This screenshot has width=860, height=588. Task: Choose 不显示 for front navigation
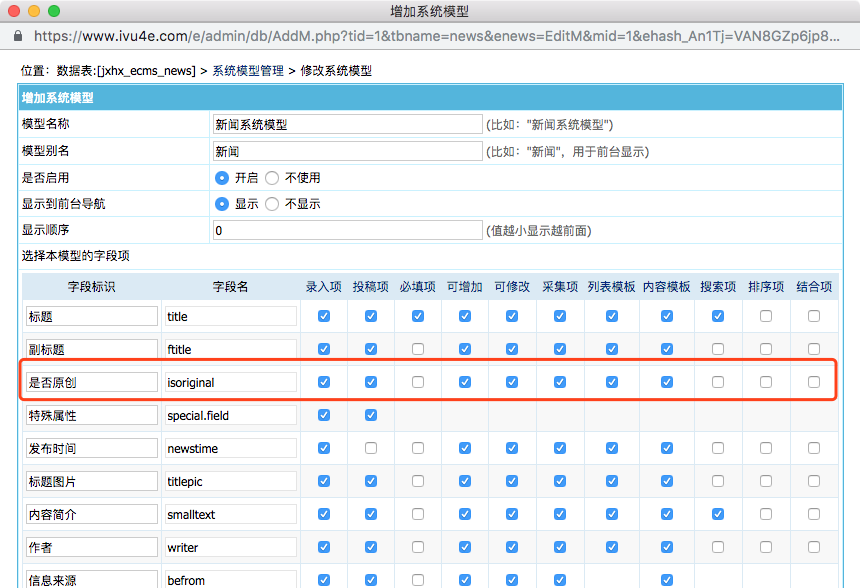[x=272, y=204]
